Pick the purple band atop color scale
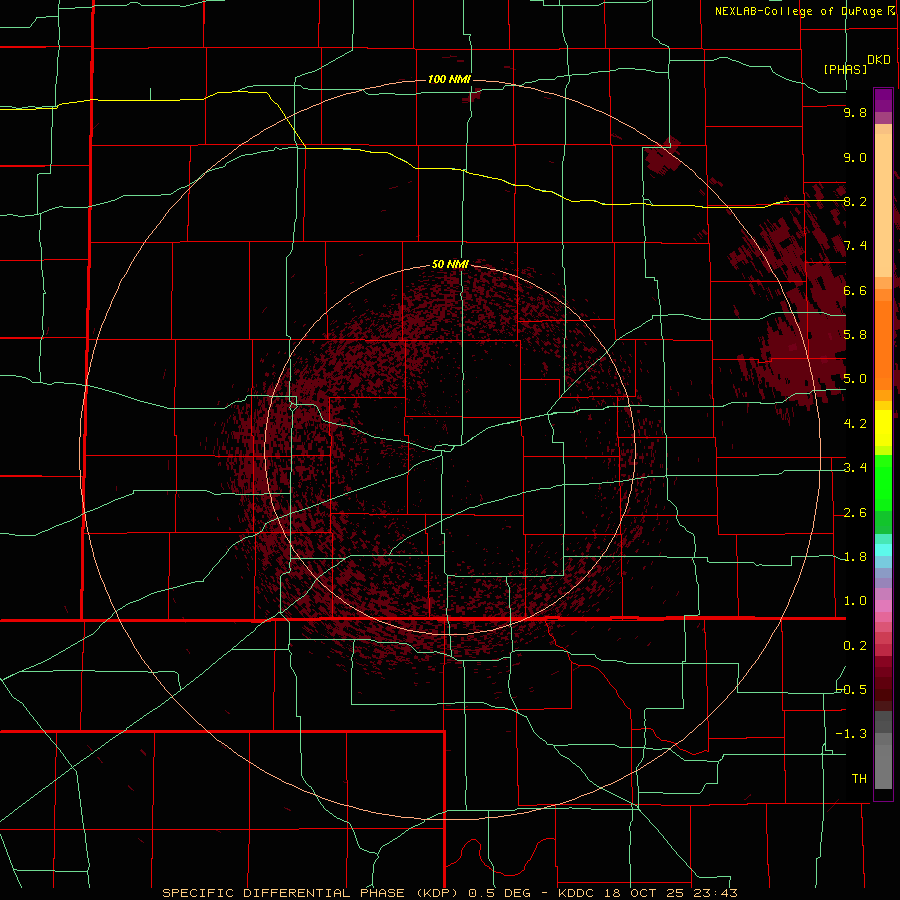 [883, 100]
